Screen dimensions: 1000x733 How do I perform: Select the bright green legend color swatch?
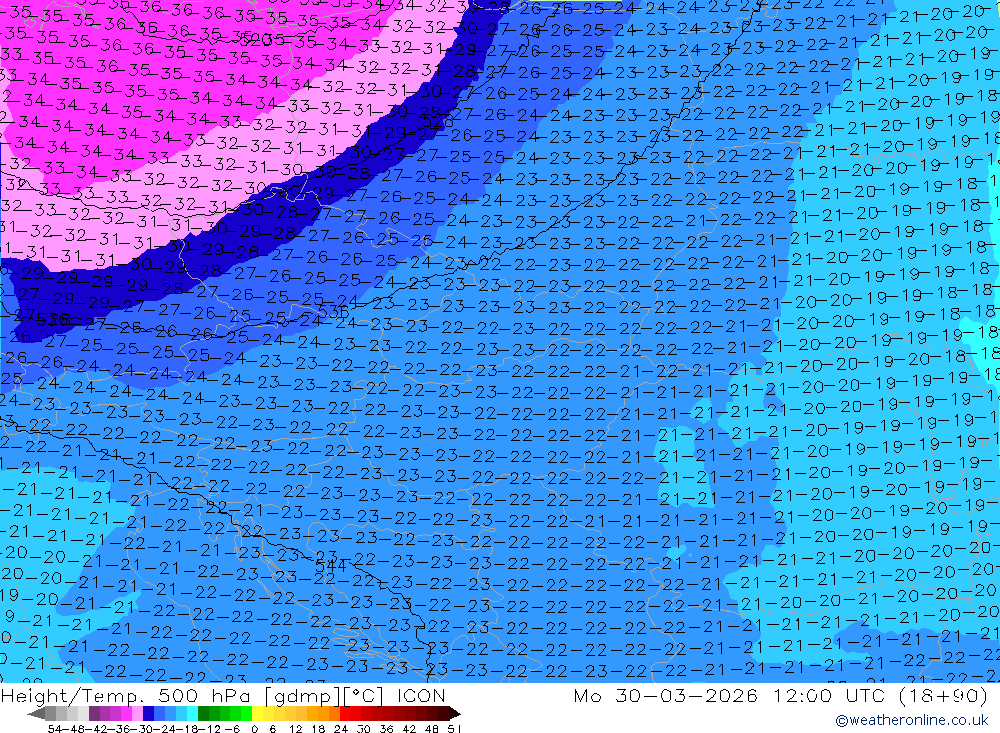tap(246, 713)
